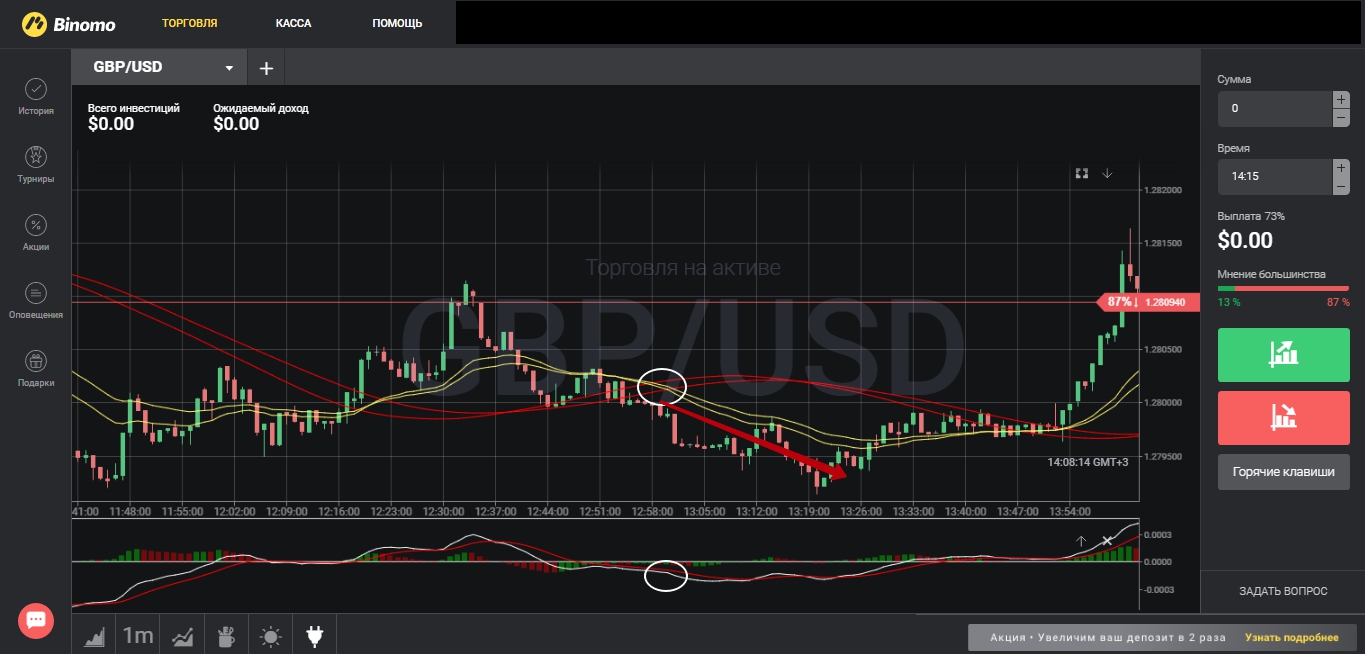
Task: Add a new asset tab with plus
Action: click(x=266, y=68)
